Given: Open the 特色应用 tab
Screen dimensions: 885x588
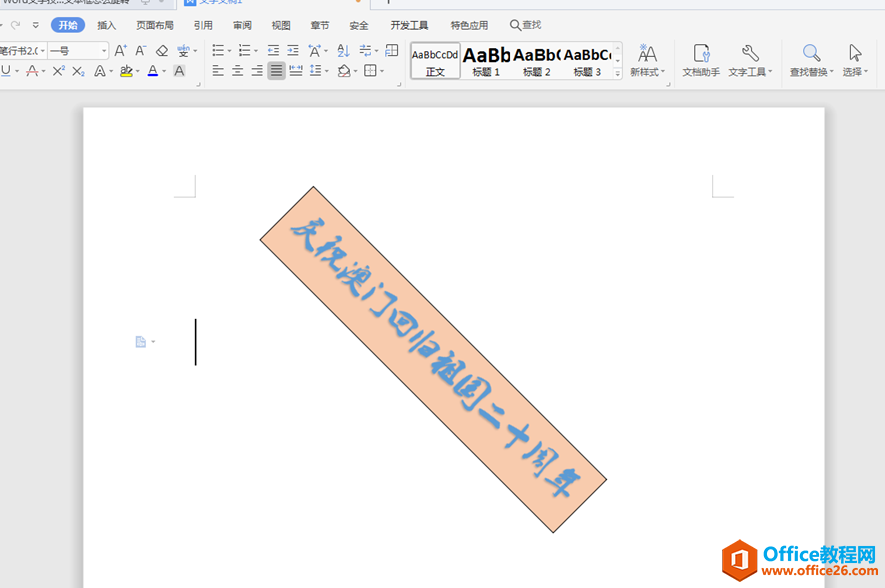Looking at the screenshot, I should click(469, 25).
